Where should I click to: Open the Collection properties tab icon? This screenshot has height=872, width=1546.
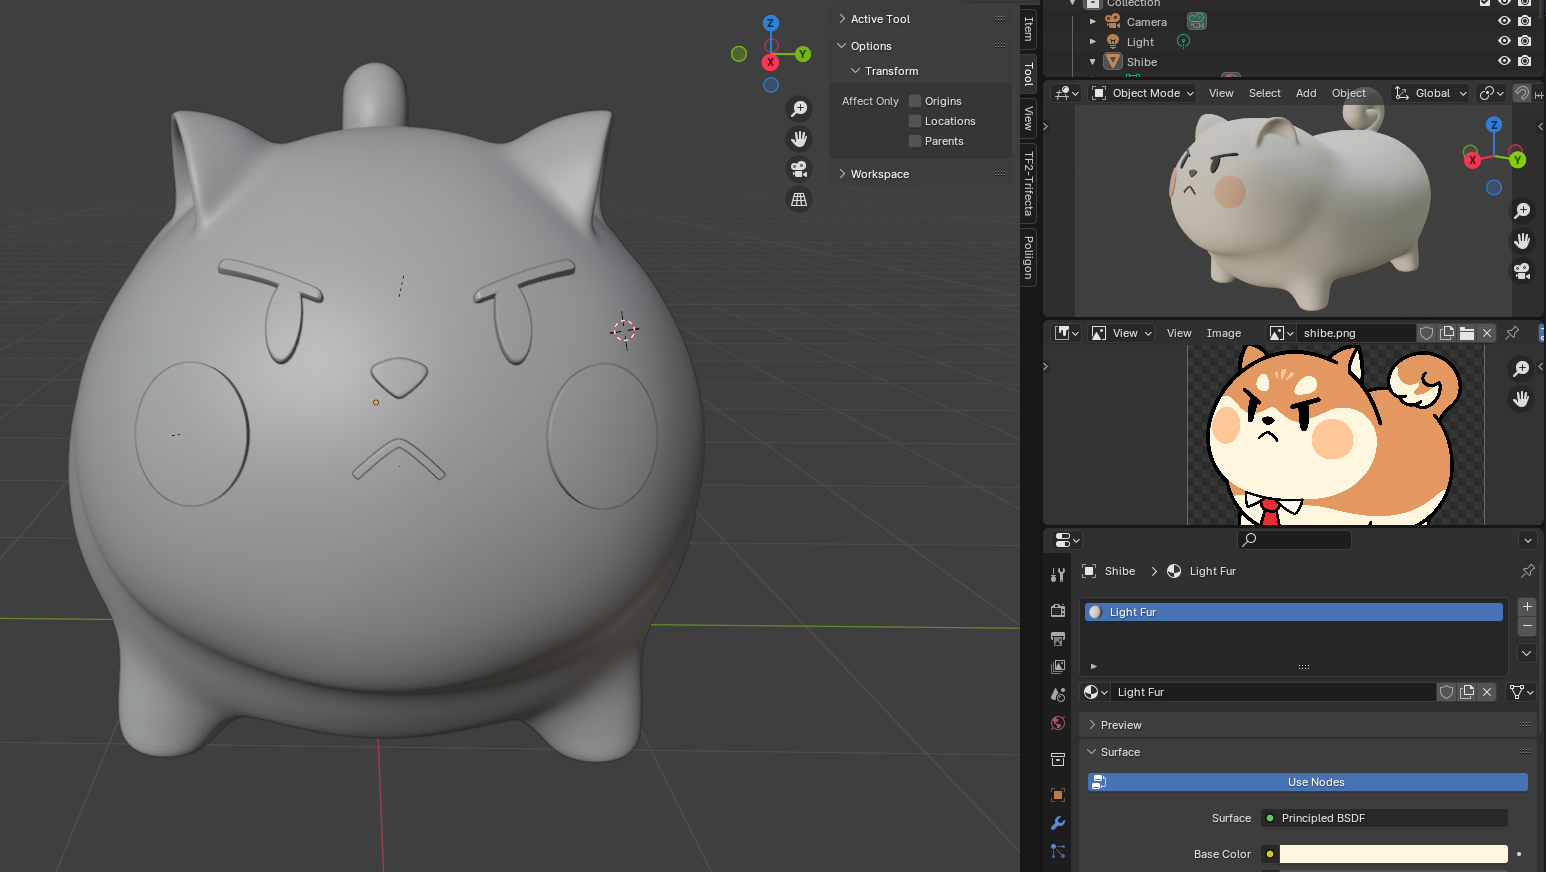pos(1058,759)
